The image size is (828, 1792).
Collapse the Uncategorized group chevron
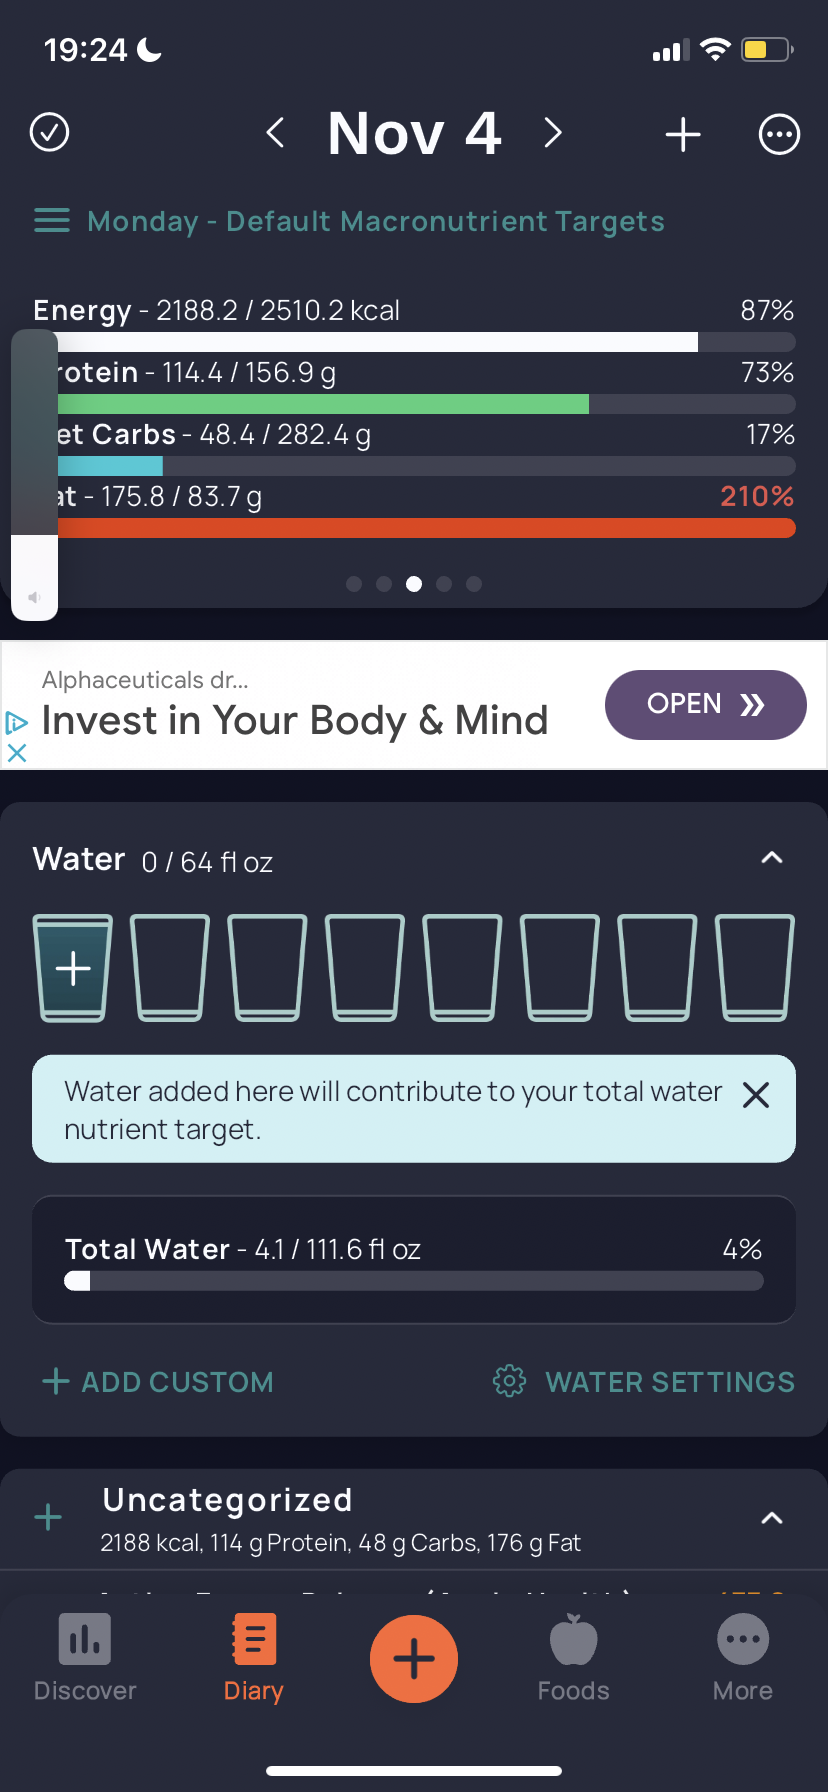click(x=772, y=1518)
